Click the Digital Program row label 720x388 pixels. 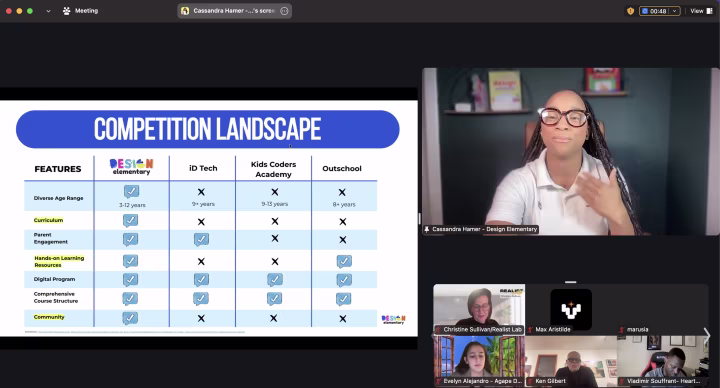point(54,279)
